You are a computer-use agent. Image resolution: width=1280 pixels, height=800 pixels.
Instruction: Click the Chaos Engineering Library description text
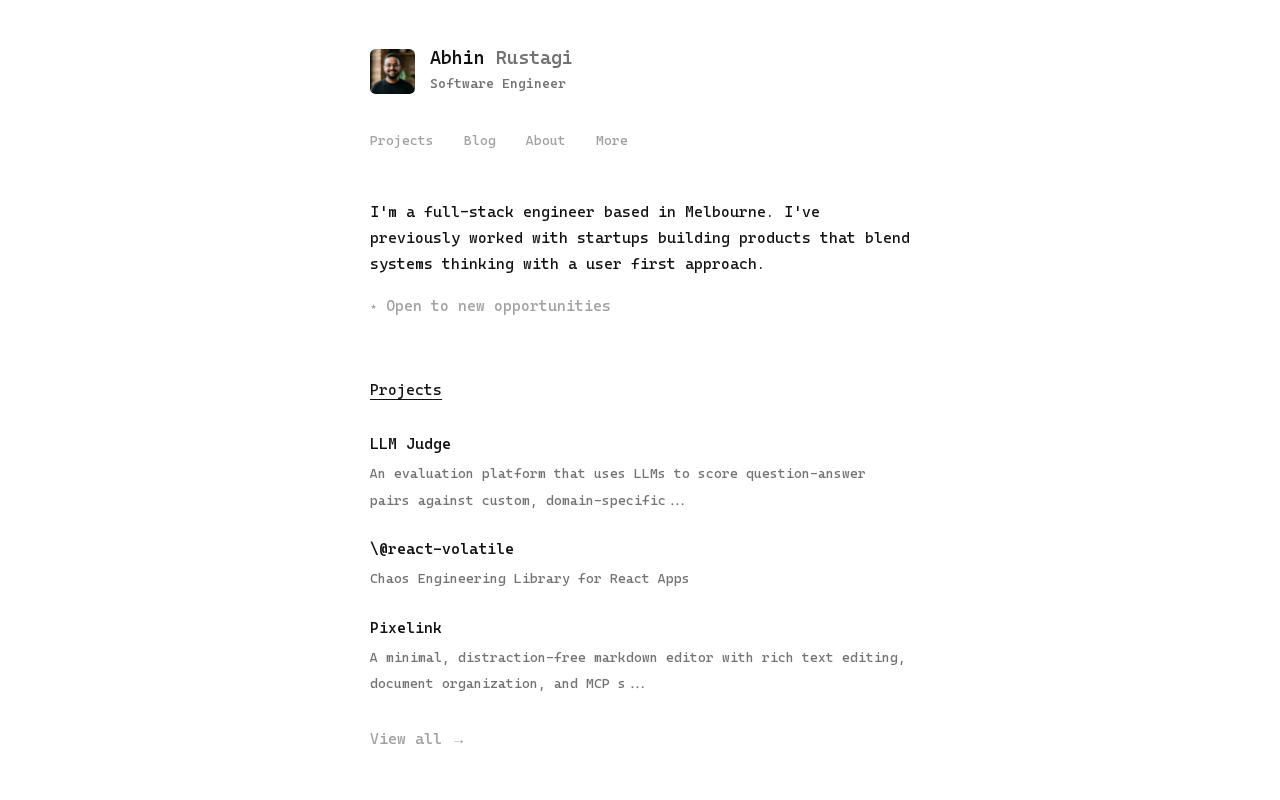tap(529, 579)
